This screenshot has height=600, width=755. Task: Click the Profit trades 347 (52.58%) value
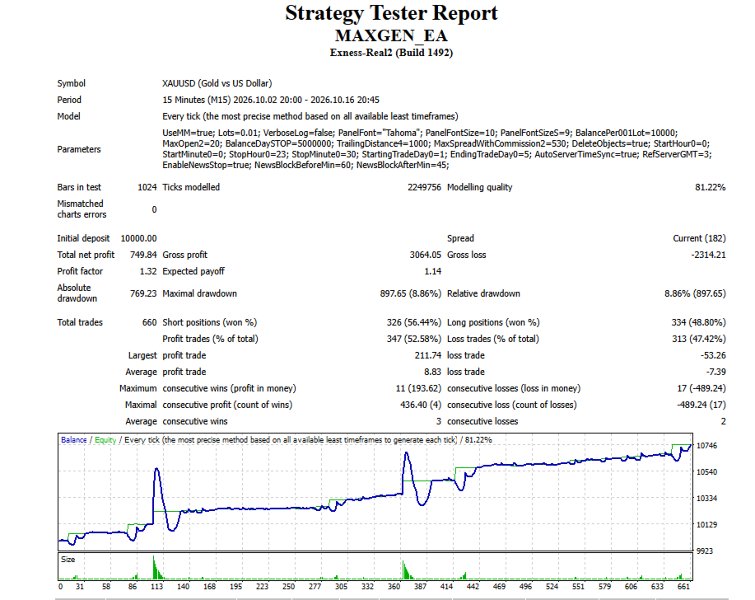[x=414, y=339]
